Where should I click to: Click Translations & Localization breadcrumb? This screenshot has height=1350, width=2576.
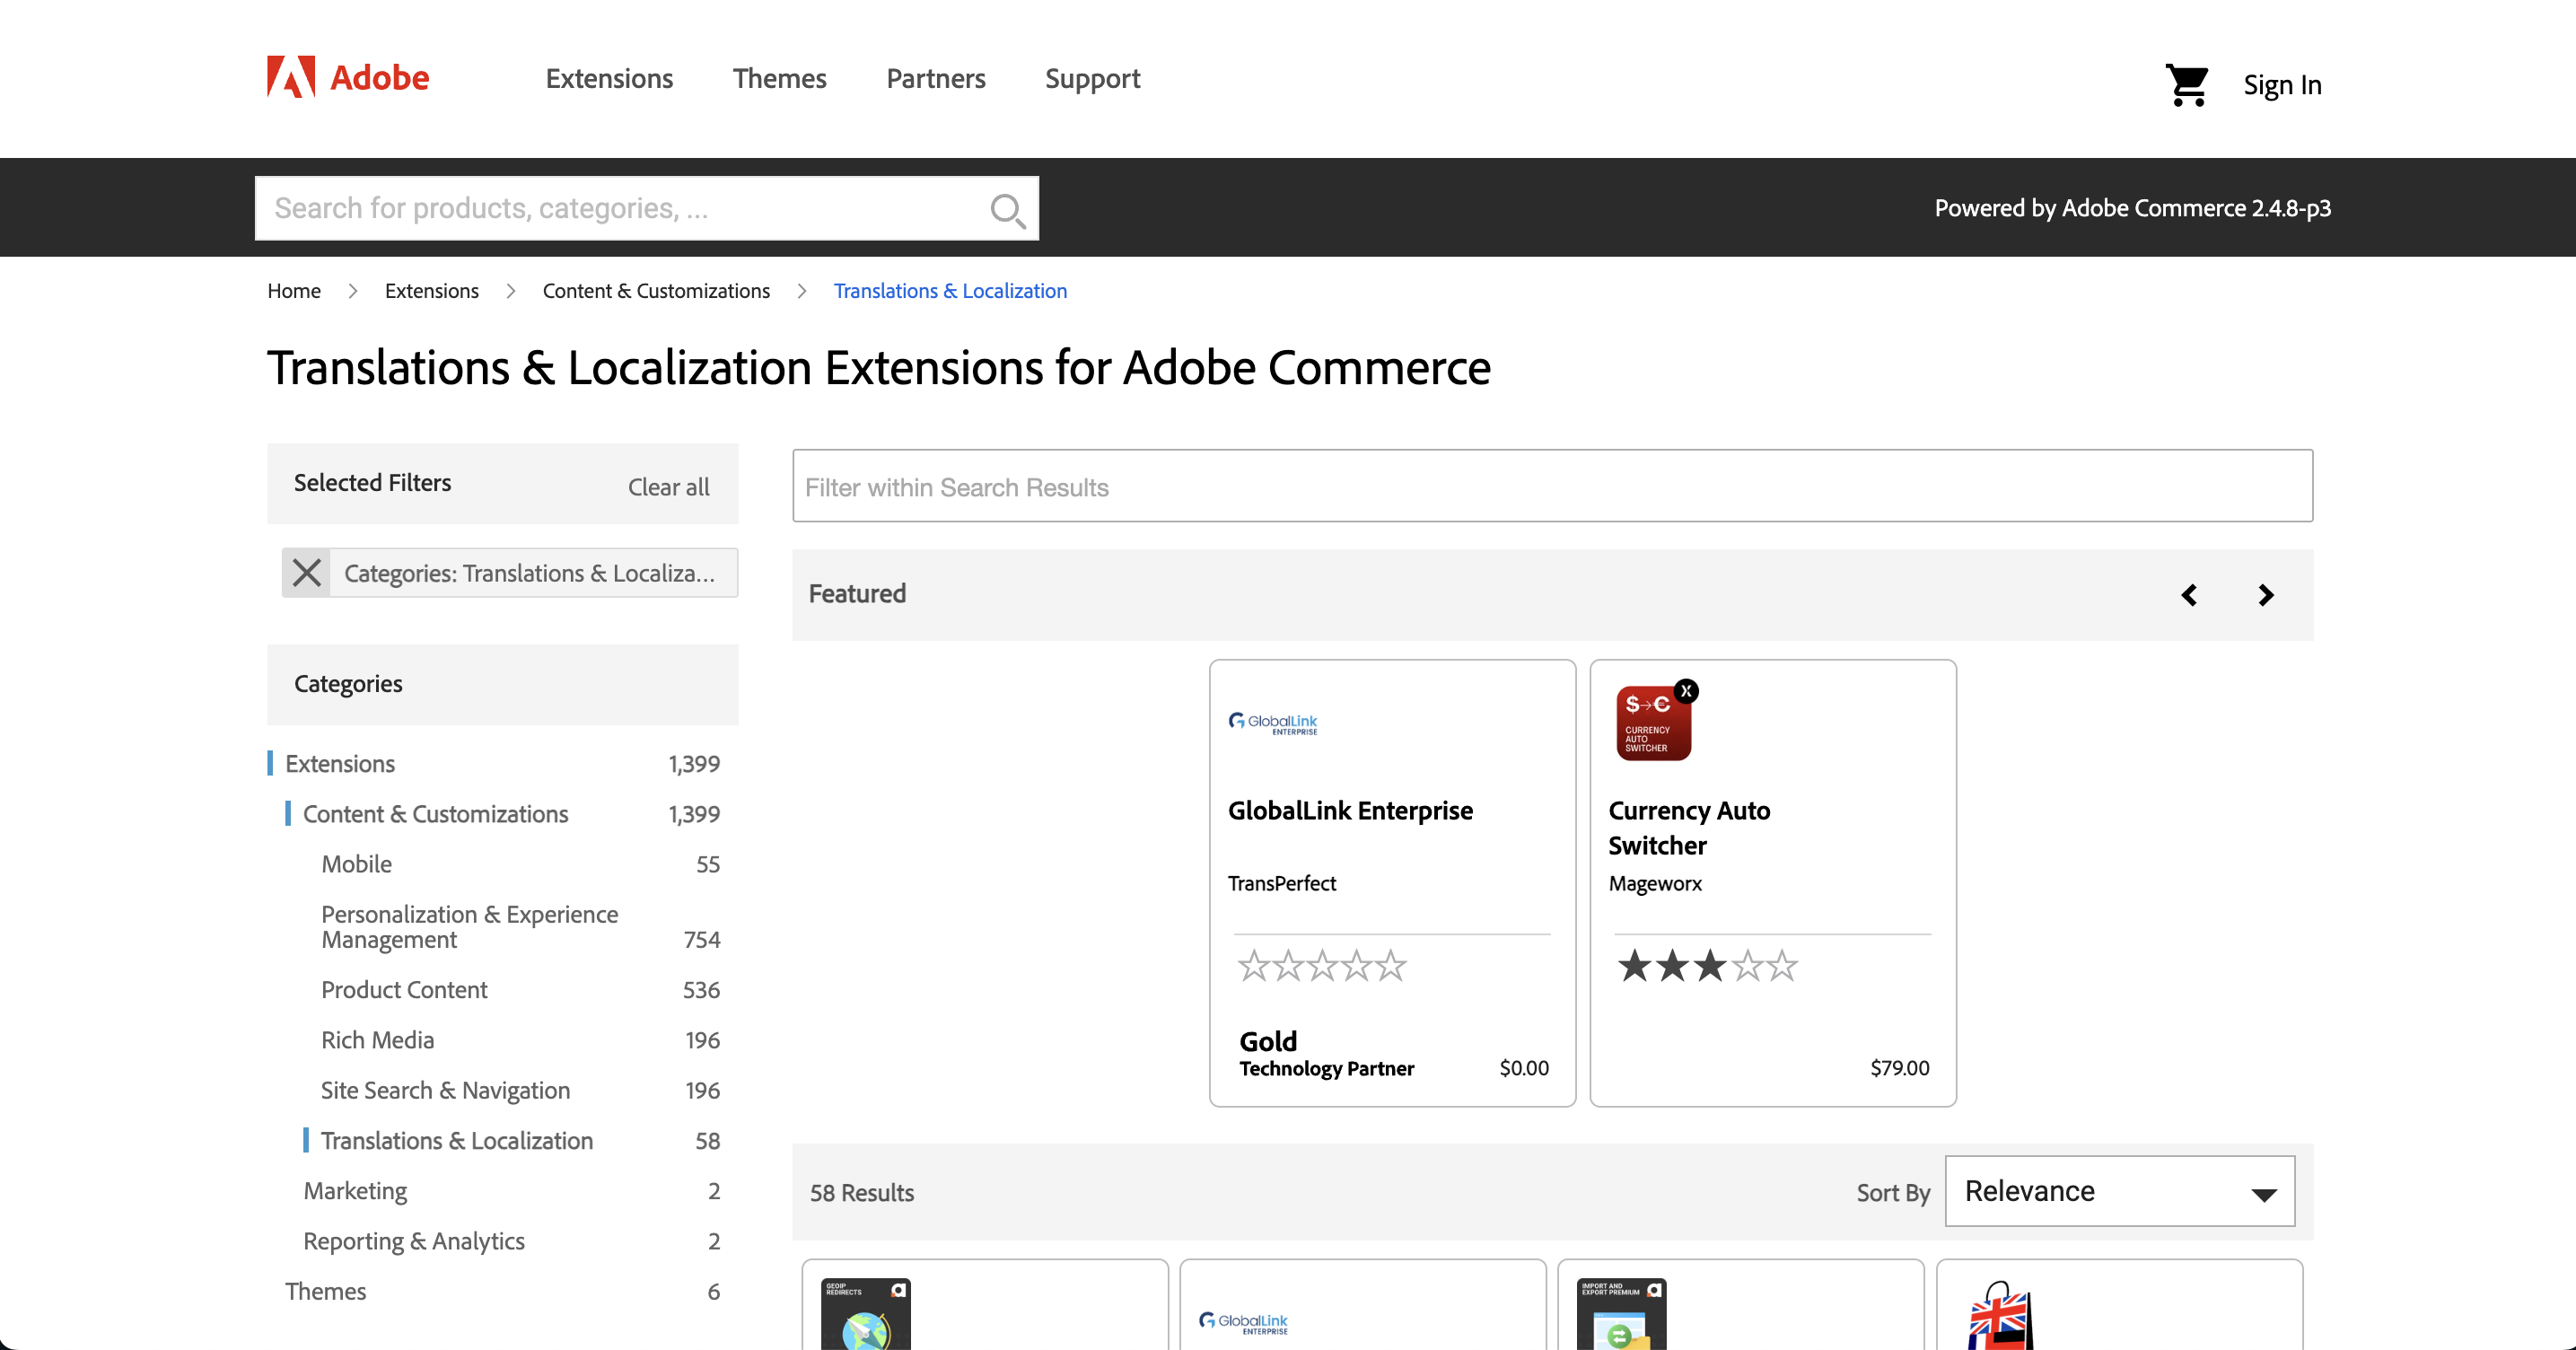[x=950, y=291]
